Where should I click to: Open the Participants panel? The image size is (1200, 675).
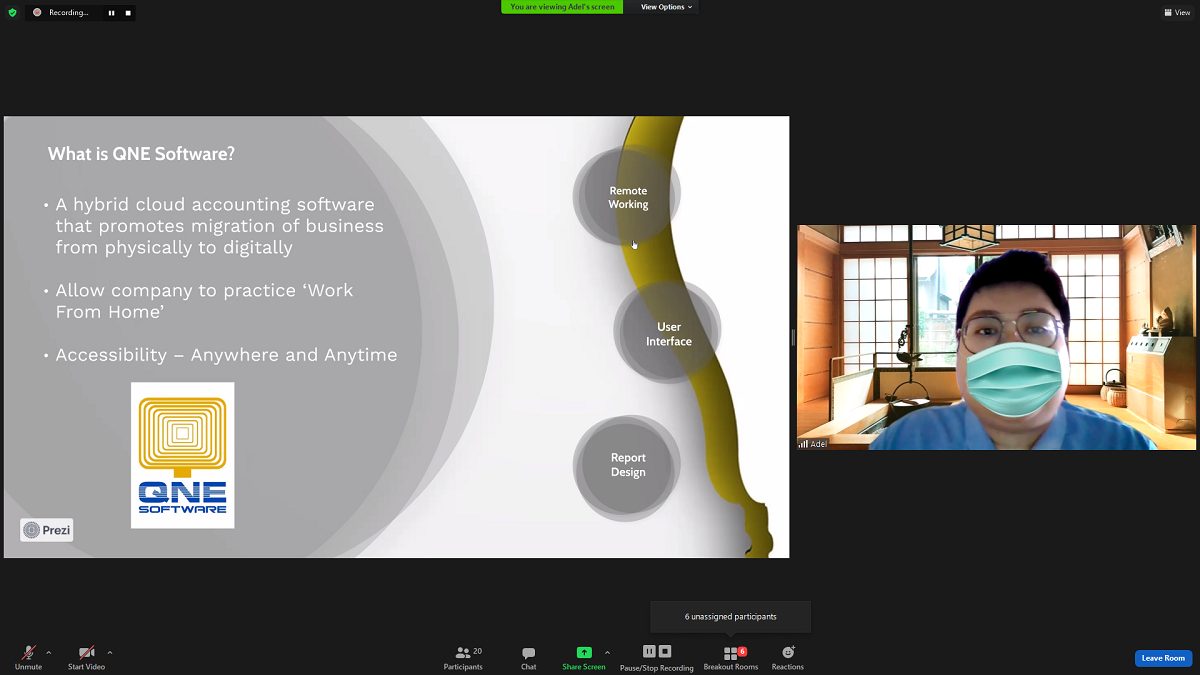point(463,657)
